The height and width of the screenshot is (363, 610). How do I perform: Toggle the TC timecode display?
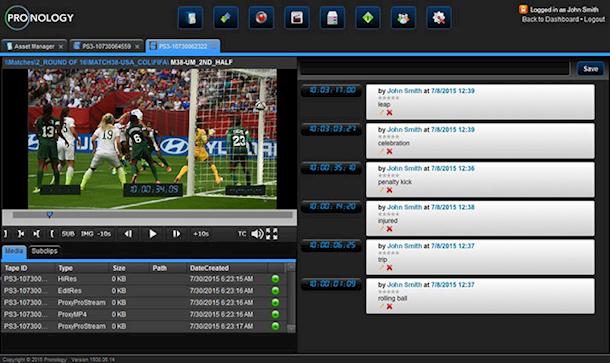pos(242,234)
